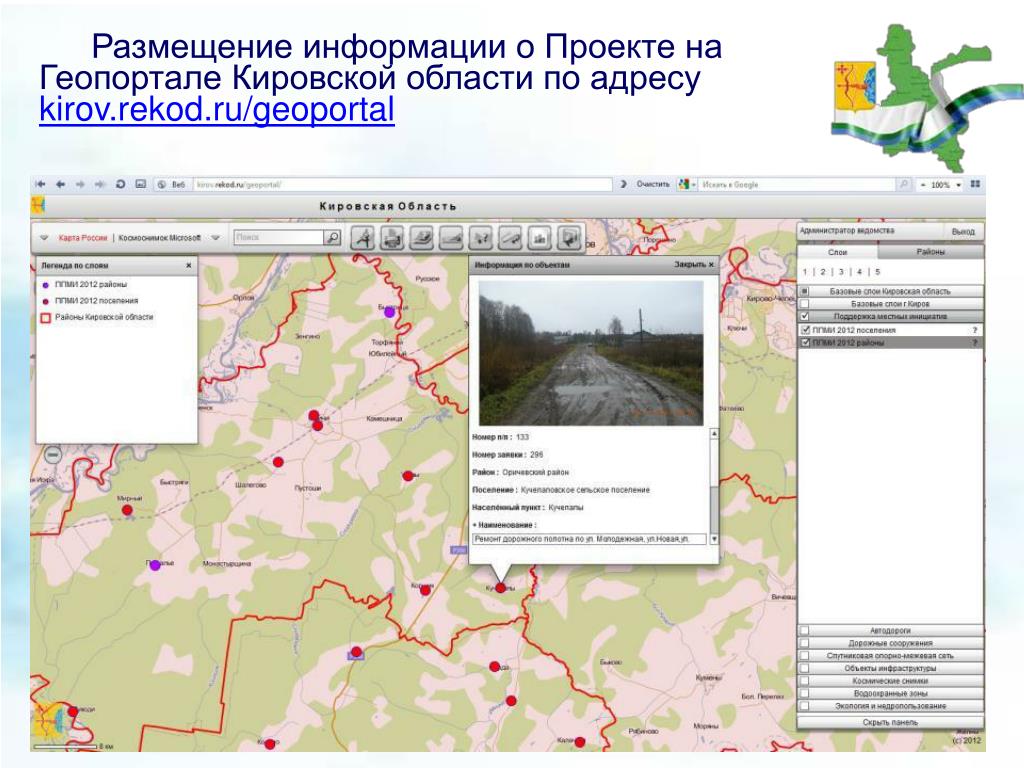
Task: Click the question mark for ППМИ 2012 поселения
Action: [x=974, y=330]
